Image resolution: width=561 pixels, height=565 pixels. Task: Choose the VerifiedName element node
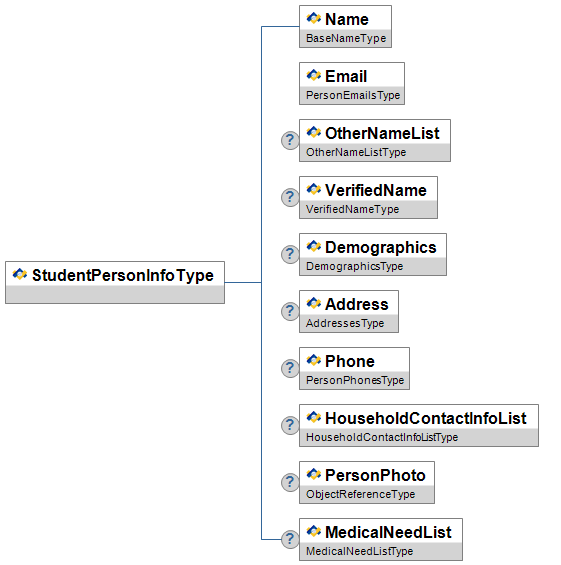[x=369, y=197]
